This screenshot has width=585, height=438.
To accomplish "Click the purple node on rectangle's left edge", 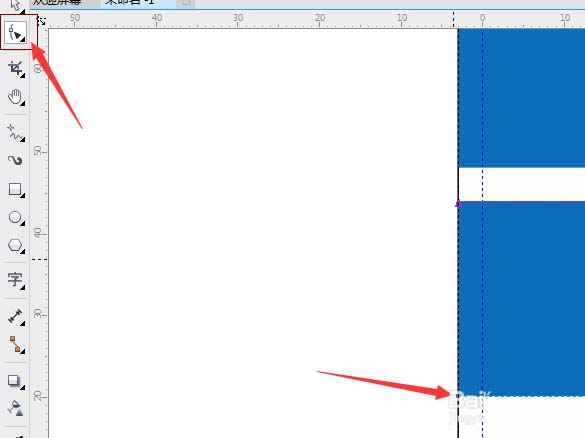I will pos(459,204).
